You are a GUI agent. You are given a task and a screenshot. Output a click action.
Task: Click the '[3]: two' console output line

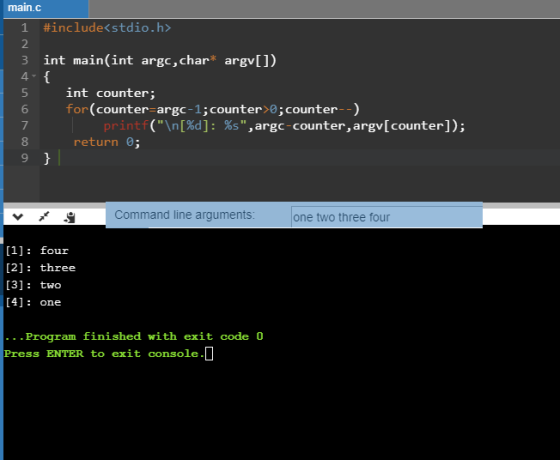click(33, 285)
